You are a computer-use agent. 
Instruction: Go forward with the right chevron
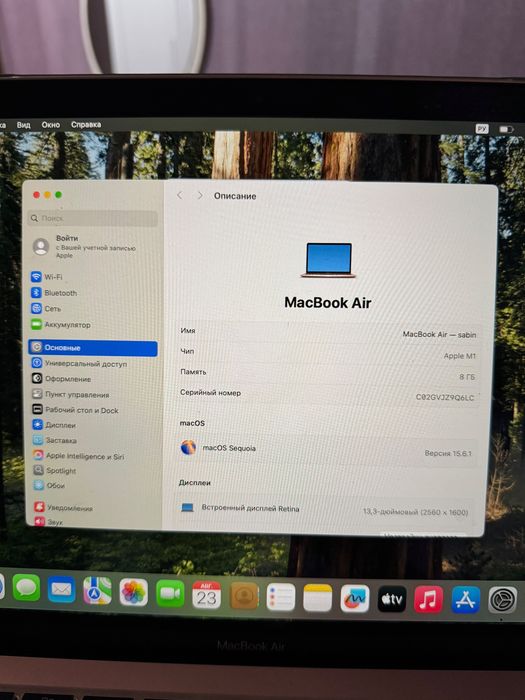click(200, 196)
